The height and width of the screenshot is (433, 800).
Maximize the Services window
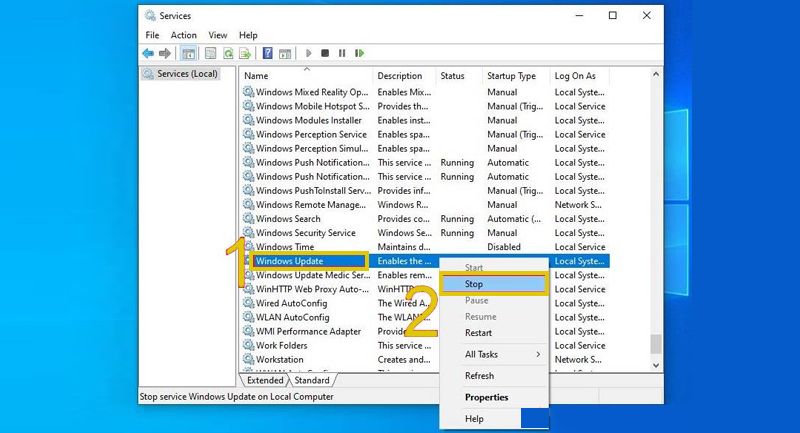pos(613,15)
